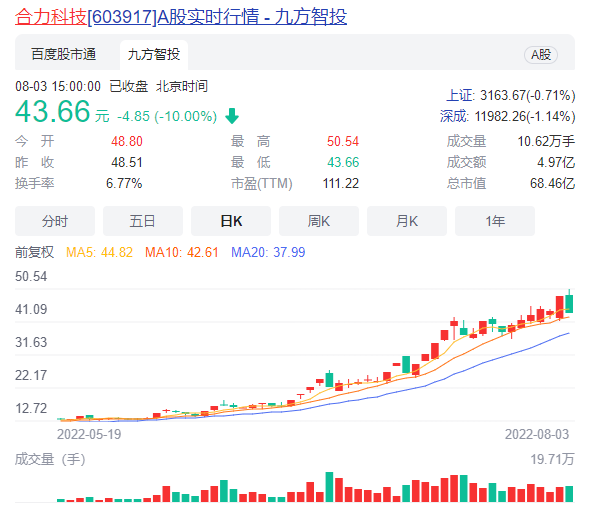The width and height of the screenshot is (603, 513).
Task: Switch chart to 五日 view
Action: click(x=143, y=221)
